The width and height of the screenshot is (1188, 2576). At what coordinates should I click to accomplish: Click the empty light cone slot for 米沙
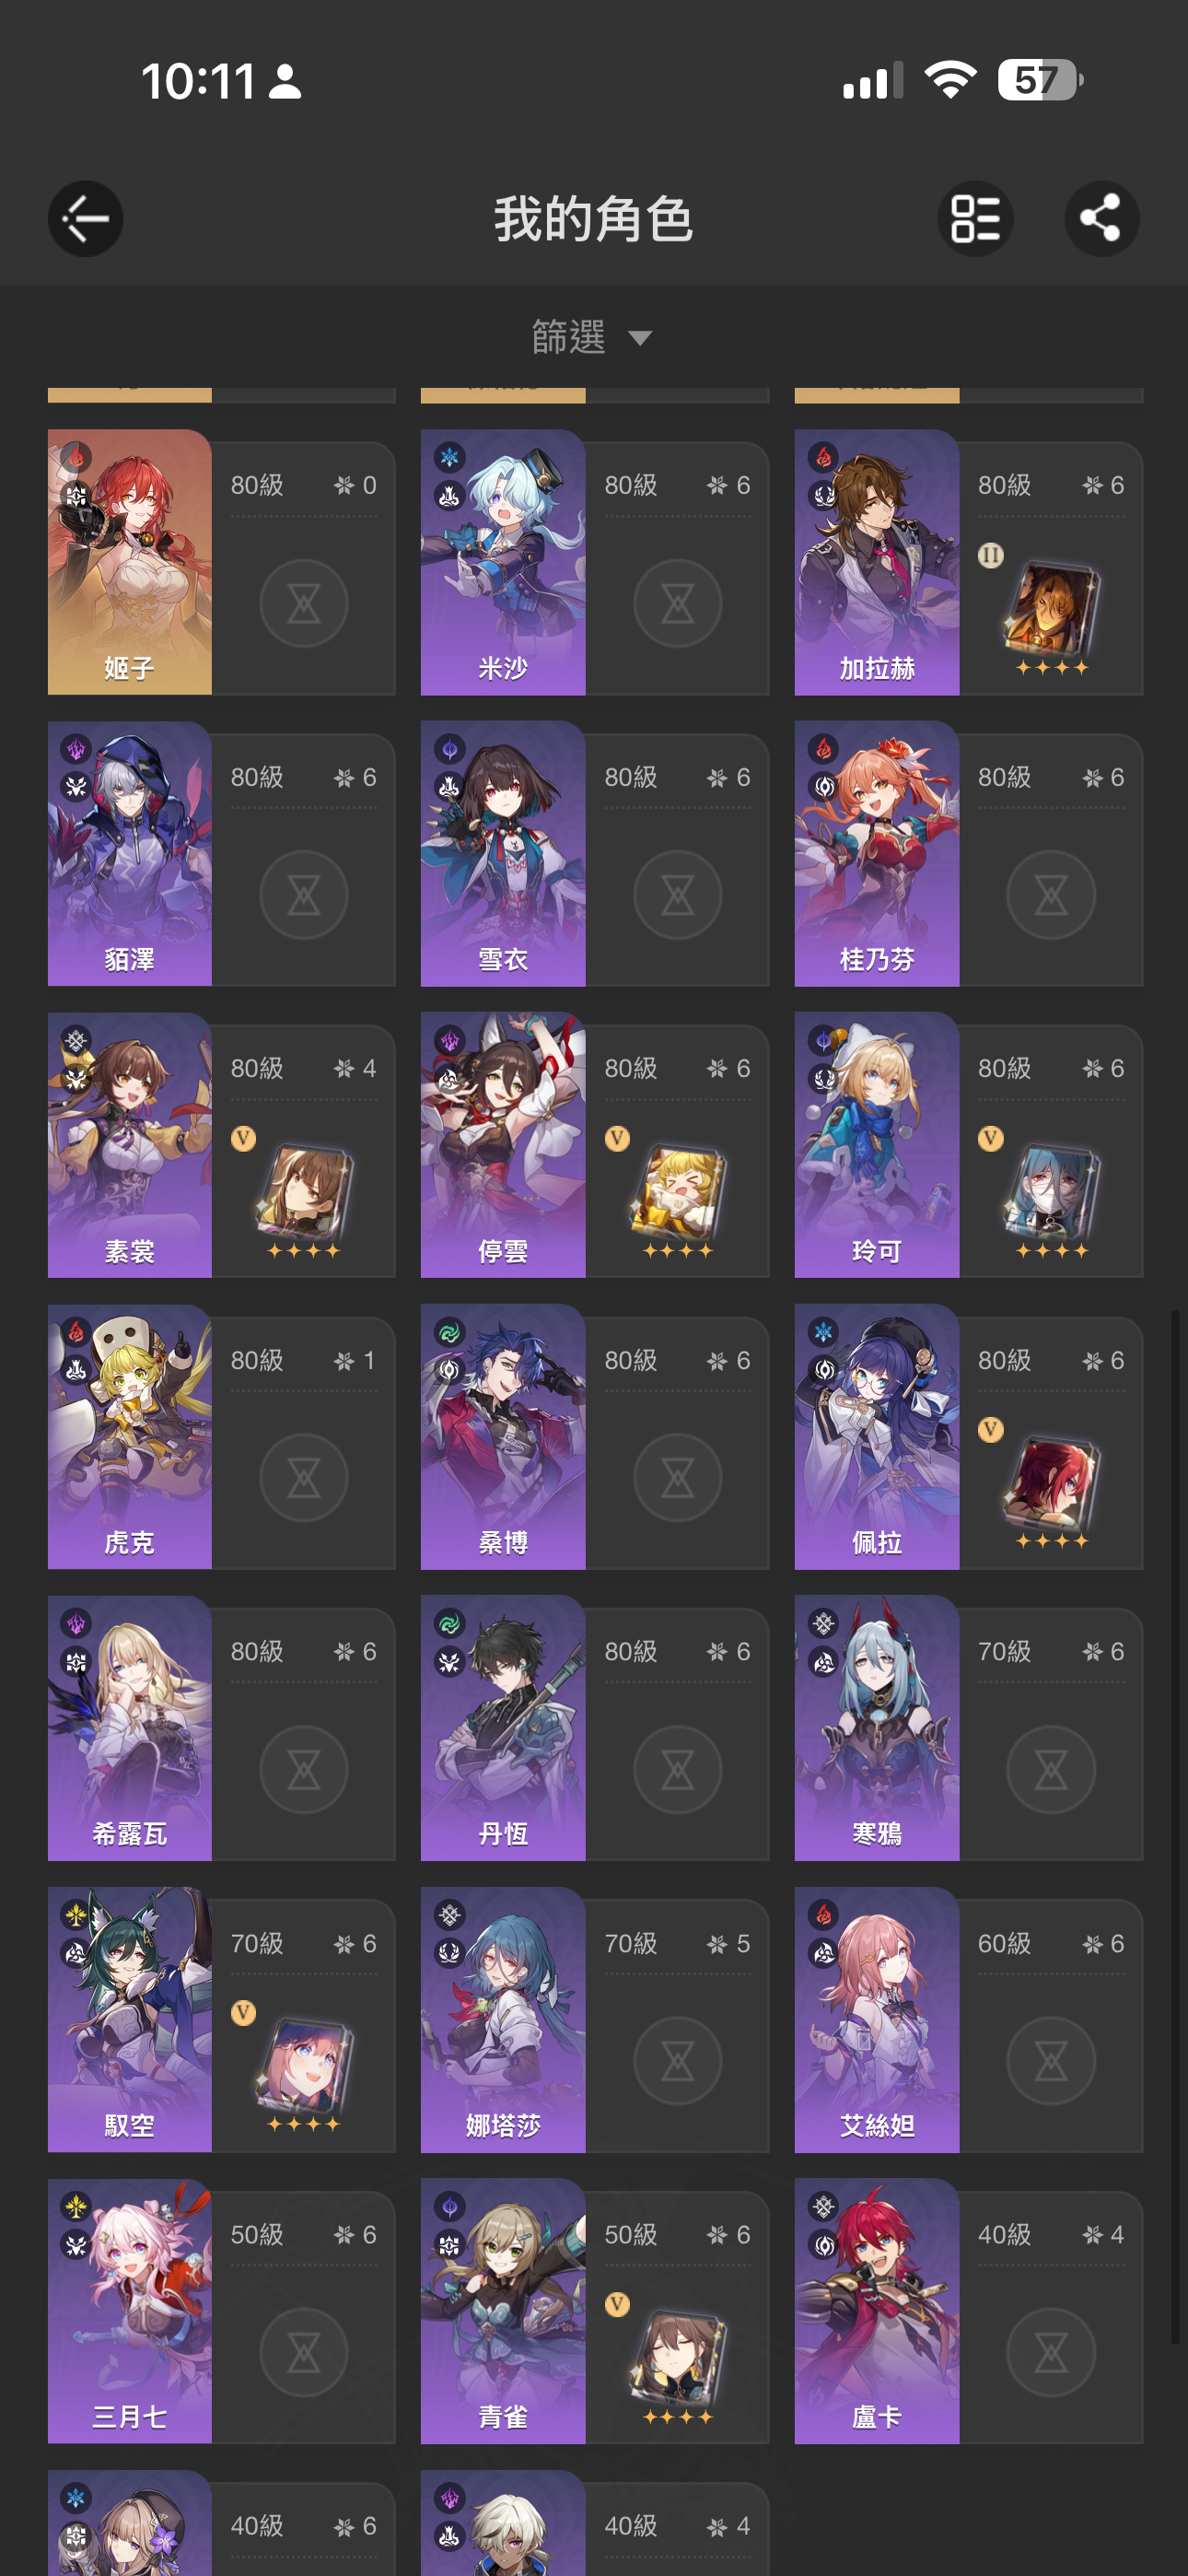click(678, 603)
